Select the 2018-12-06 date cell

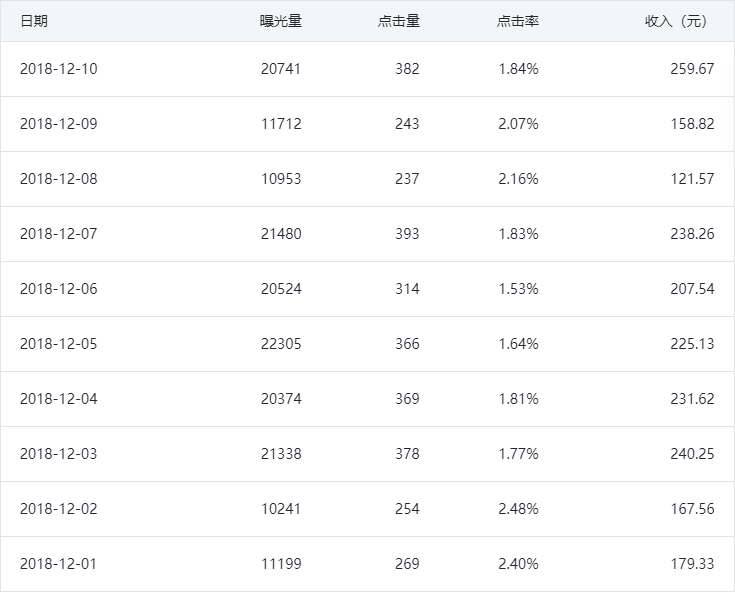coord(58,289)
